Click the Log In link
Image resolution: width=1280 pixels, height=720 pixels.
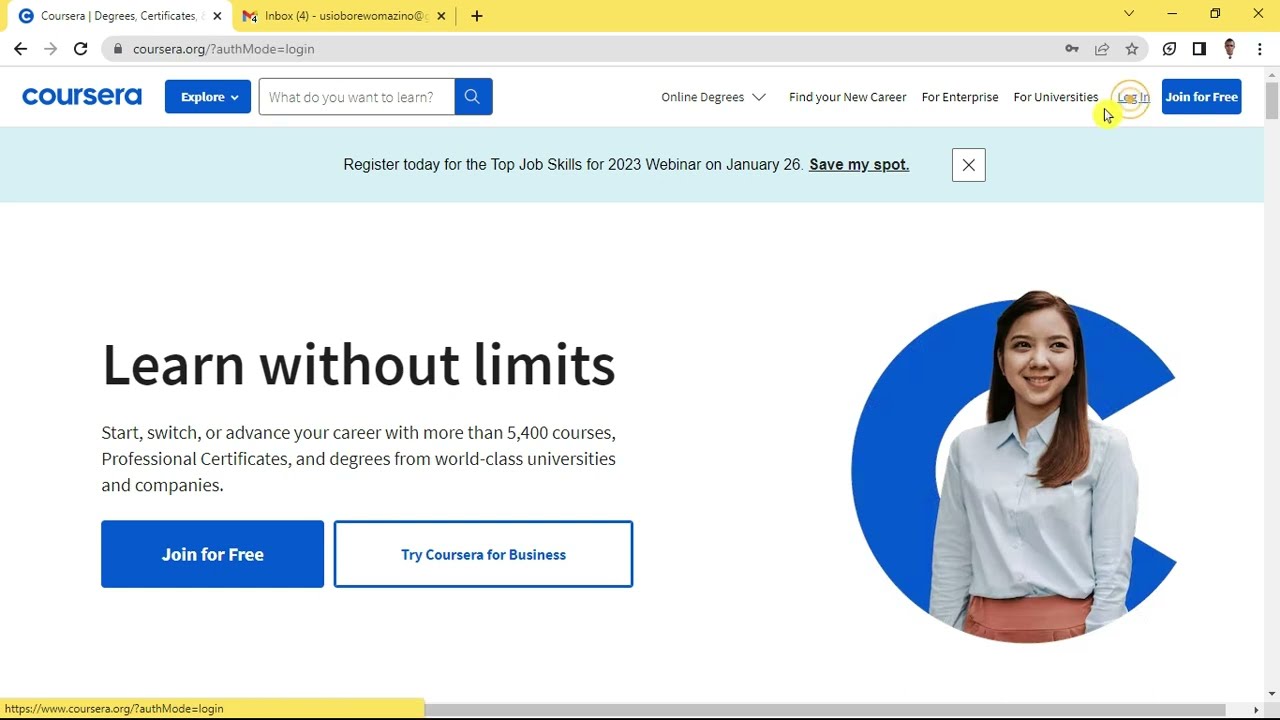pos(1133,97)
